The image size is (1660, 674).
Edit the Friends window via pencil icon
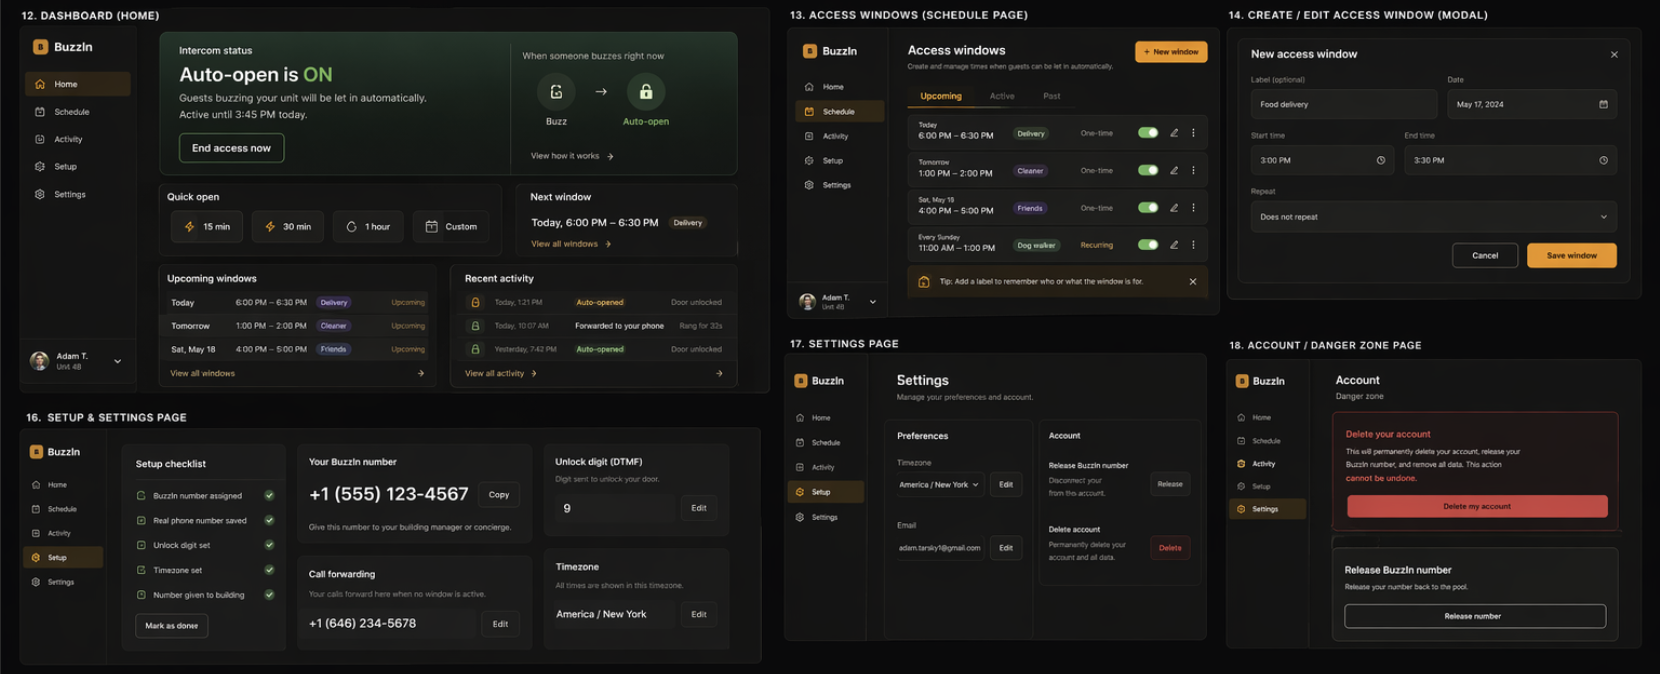click(1174, 208)
